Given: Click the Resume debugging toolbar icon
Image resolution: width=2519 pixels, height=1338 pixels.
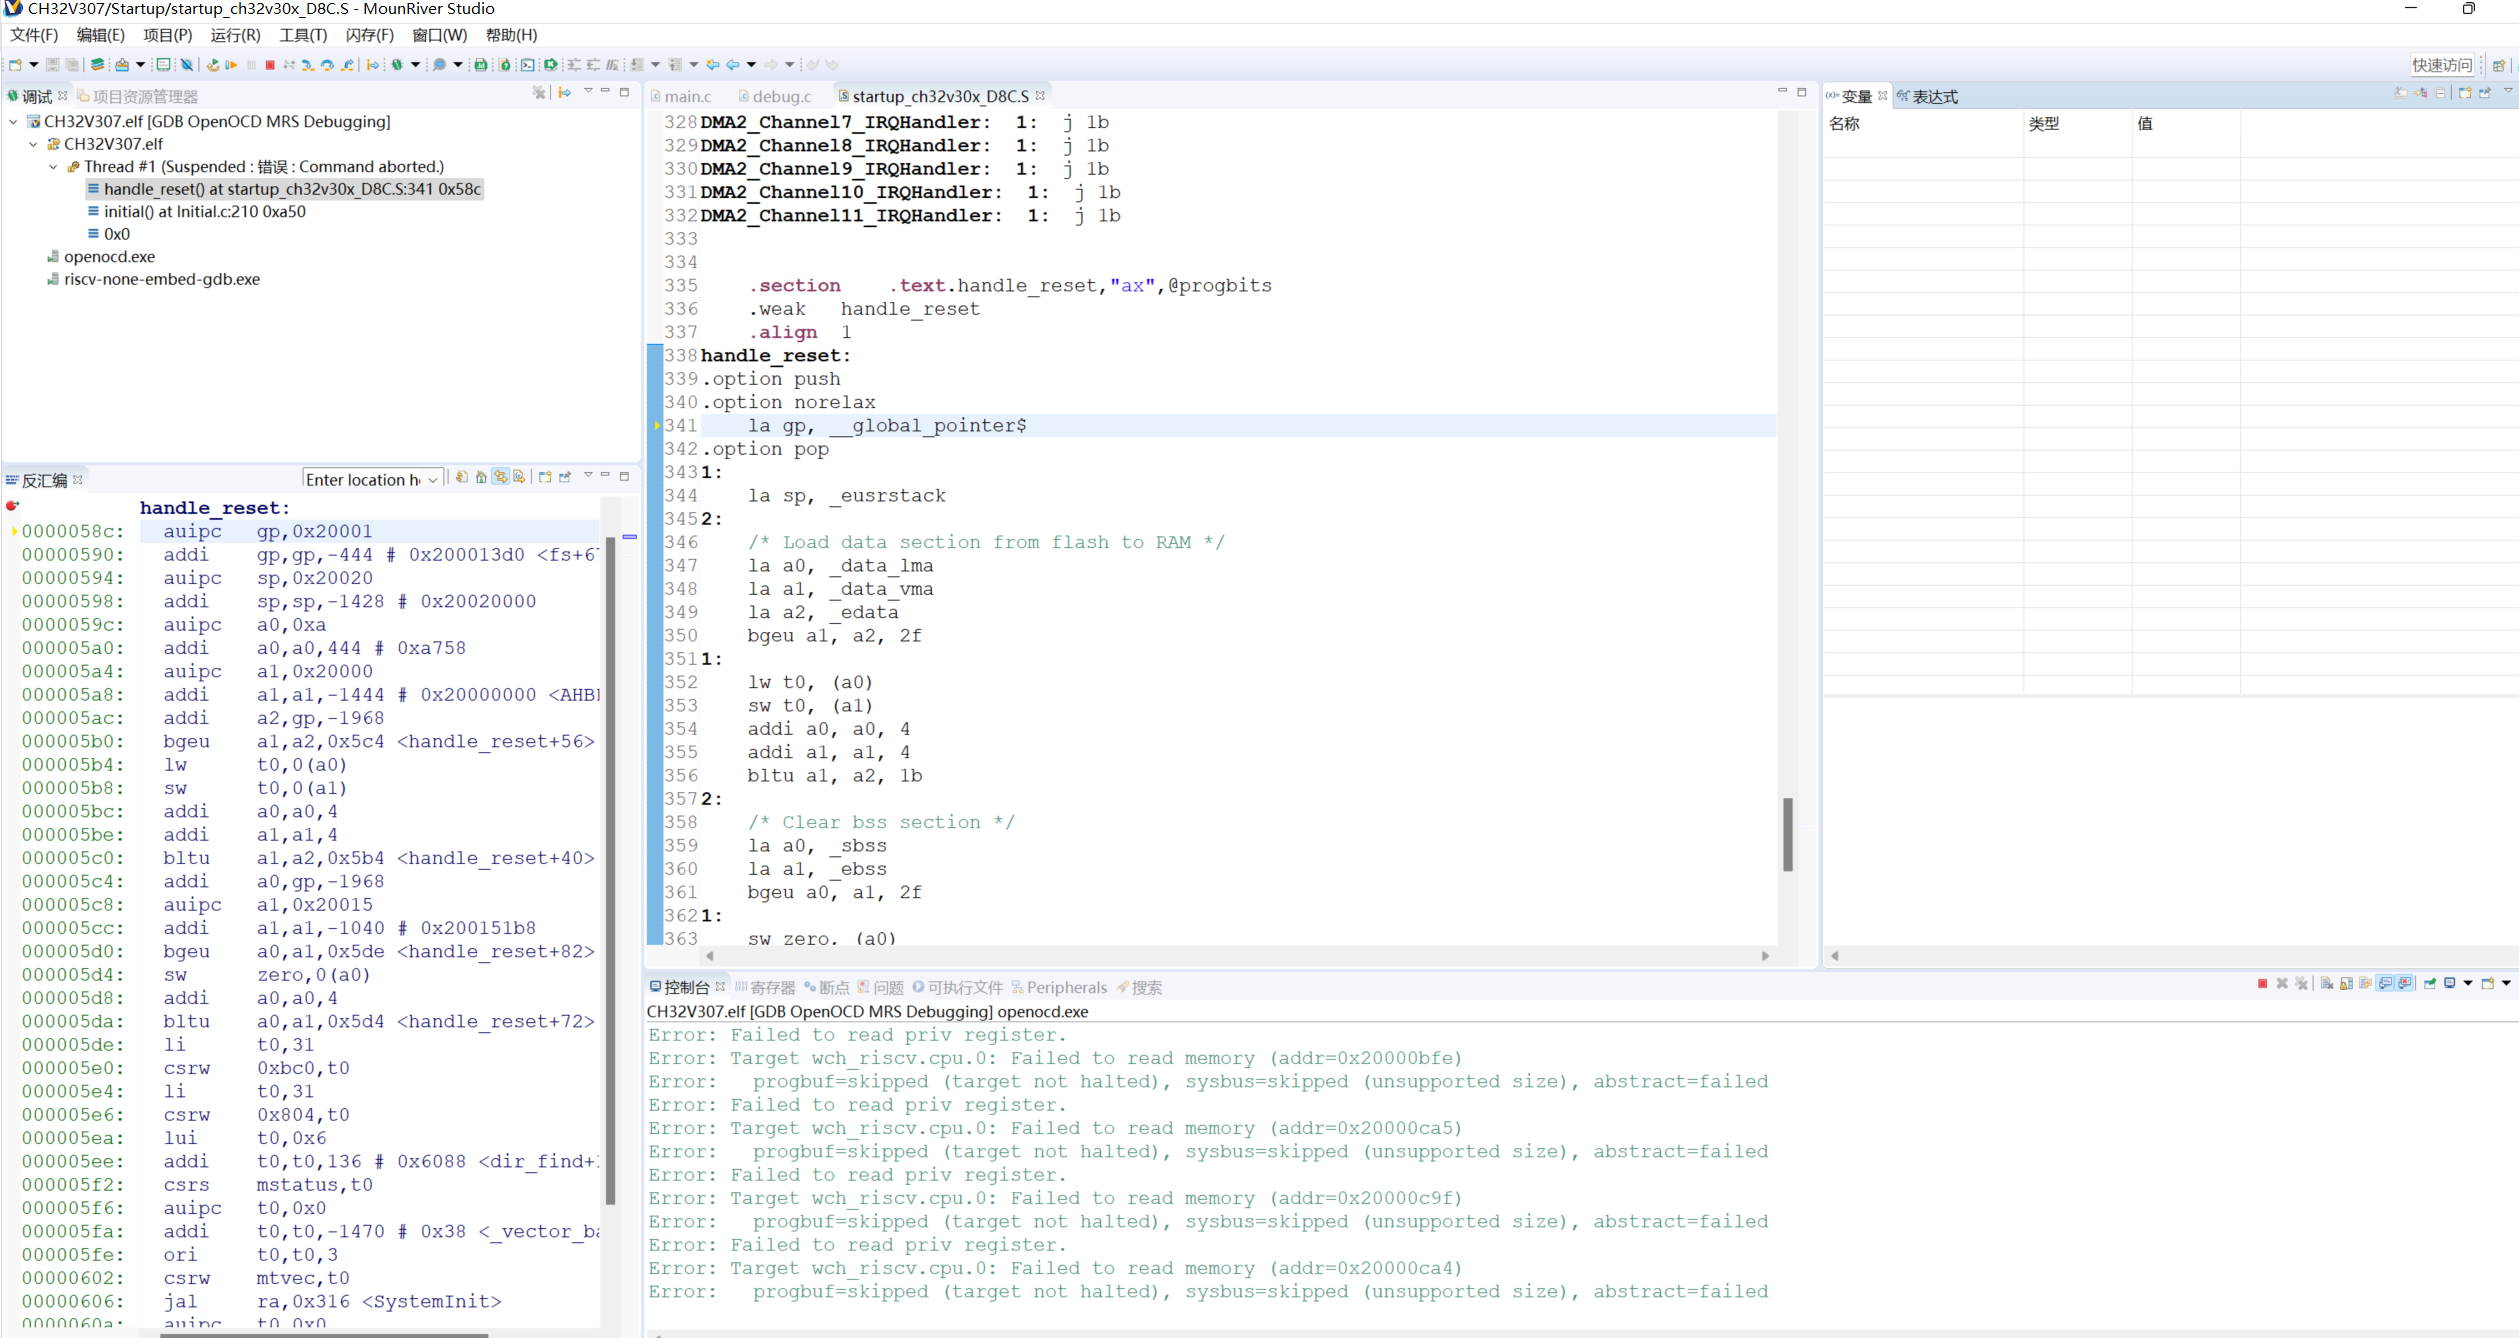Looking at the screenshot, I should (231, 65).
